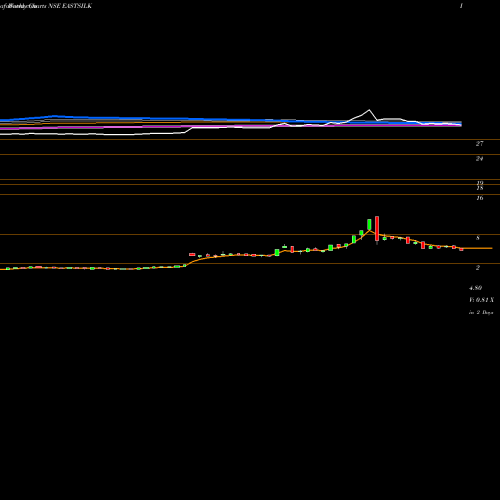Click the tallest red candlestick at the peak

[377, 229]
